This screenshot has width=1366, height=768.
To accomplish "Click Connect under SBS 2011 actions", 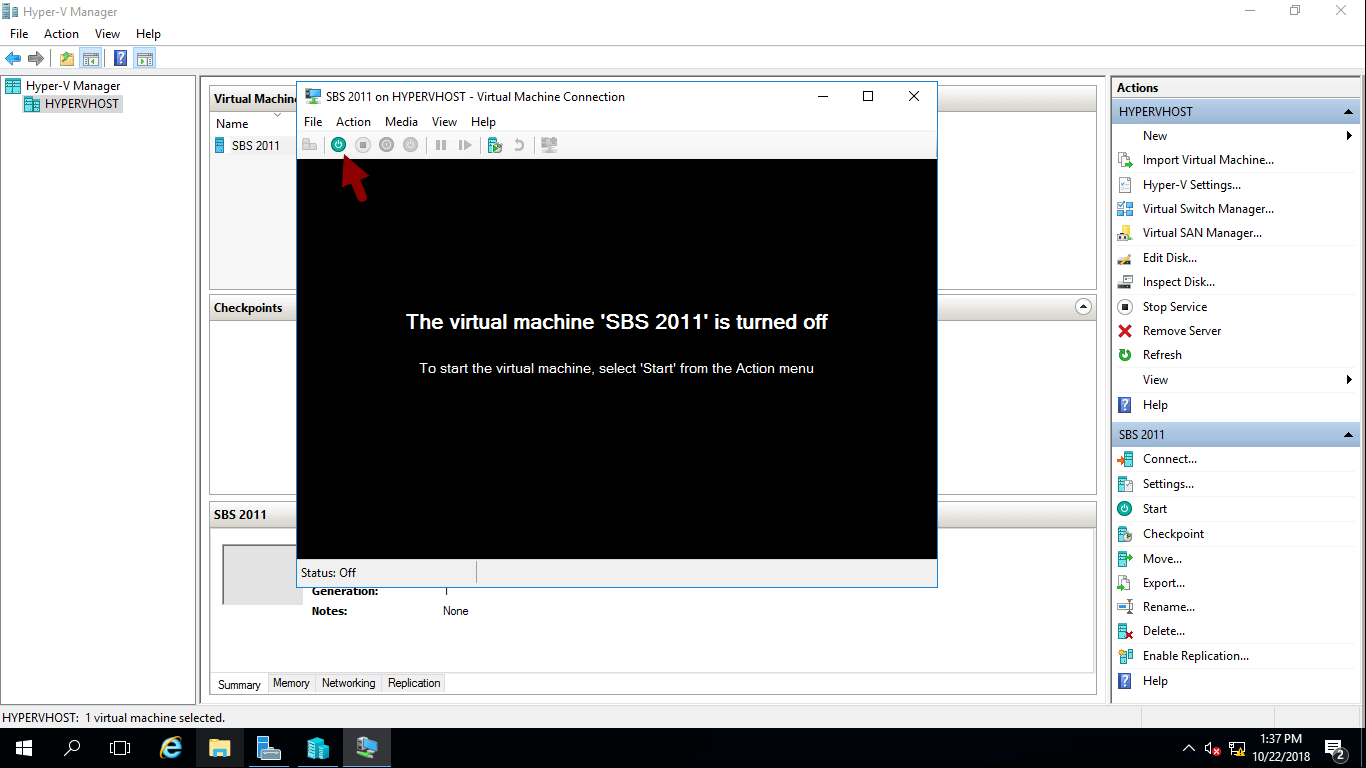I will coord(1170,459).
